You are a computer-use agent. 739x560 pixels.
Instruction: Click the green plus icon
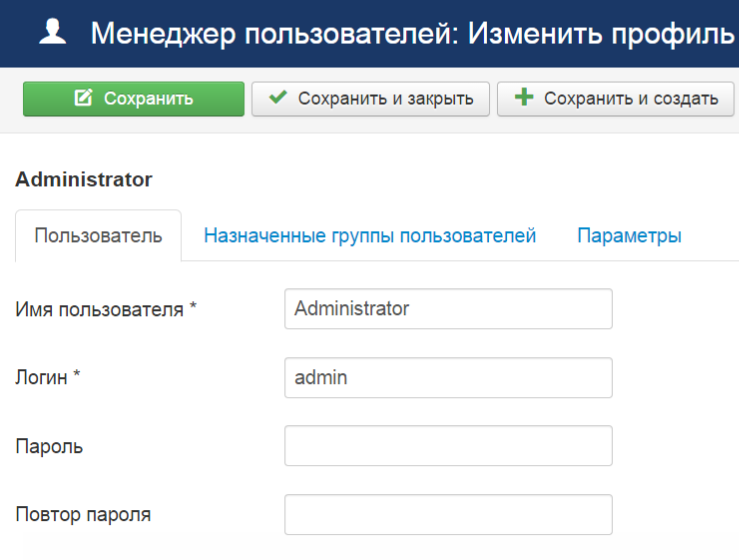pyautogui.click(x=523, y=99)
